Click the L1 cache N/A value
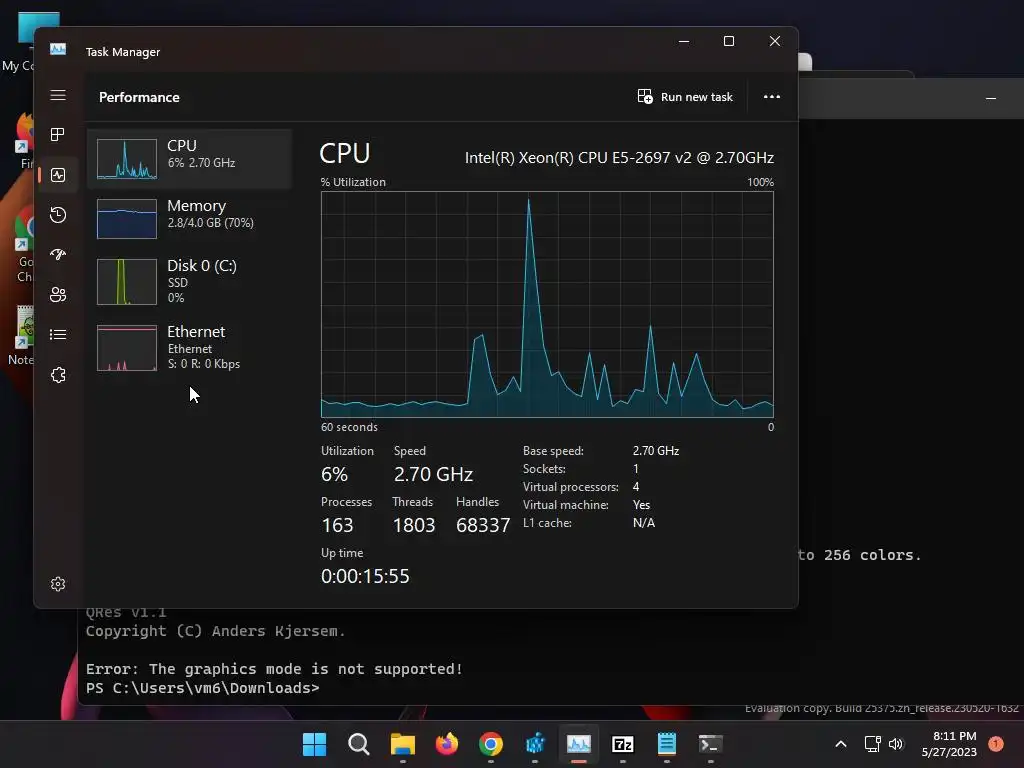 coord(644,522)
